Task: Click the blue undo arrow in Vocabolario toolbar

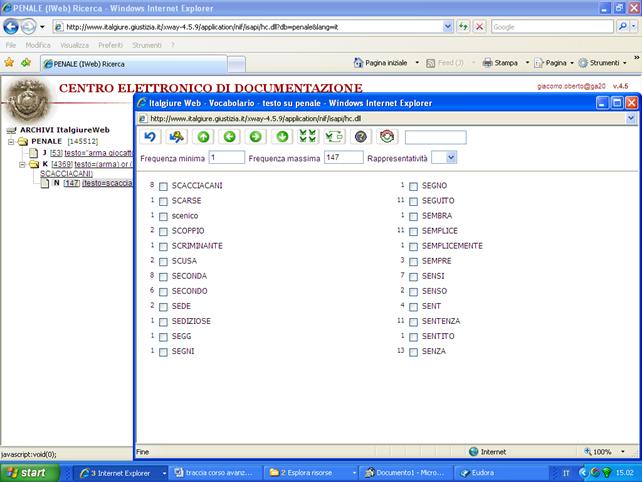Action: 150,137
